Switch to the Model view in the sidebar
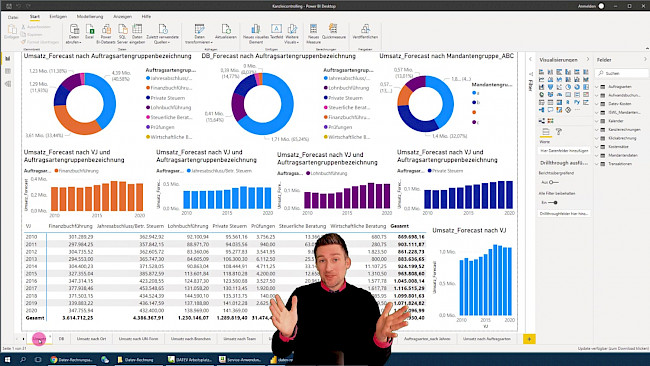Image resolution: width=650 pixels, height=366 pixels. tap(7, 84)
